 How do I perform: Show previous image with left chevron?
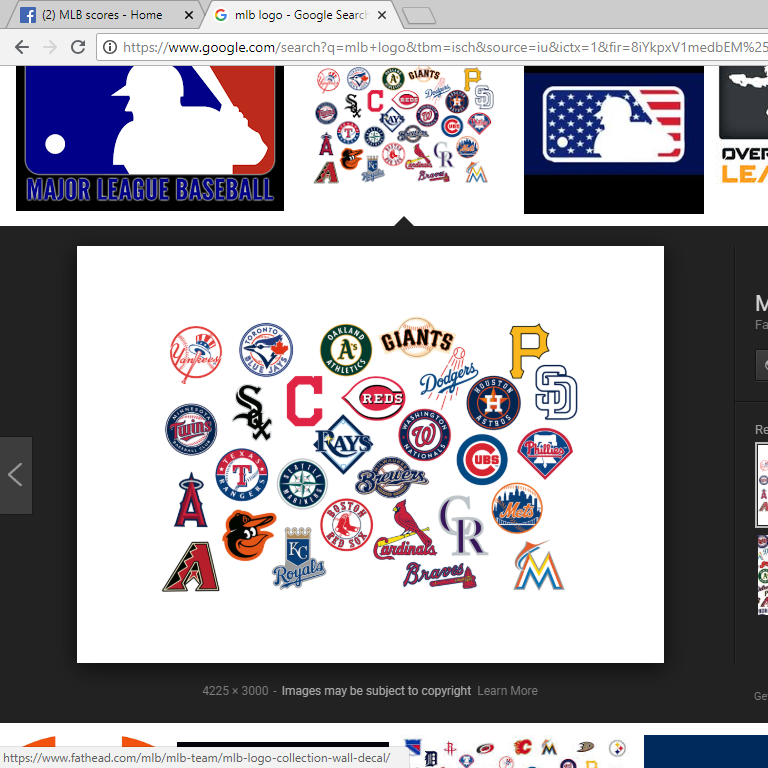point(16,475)
